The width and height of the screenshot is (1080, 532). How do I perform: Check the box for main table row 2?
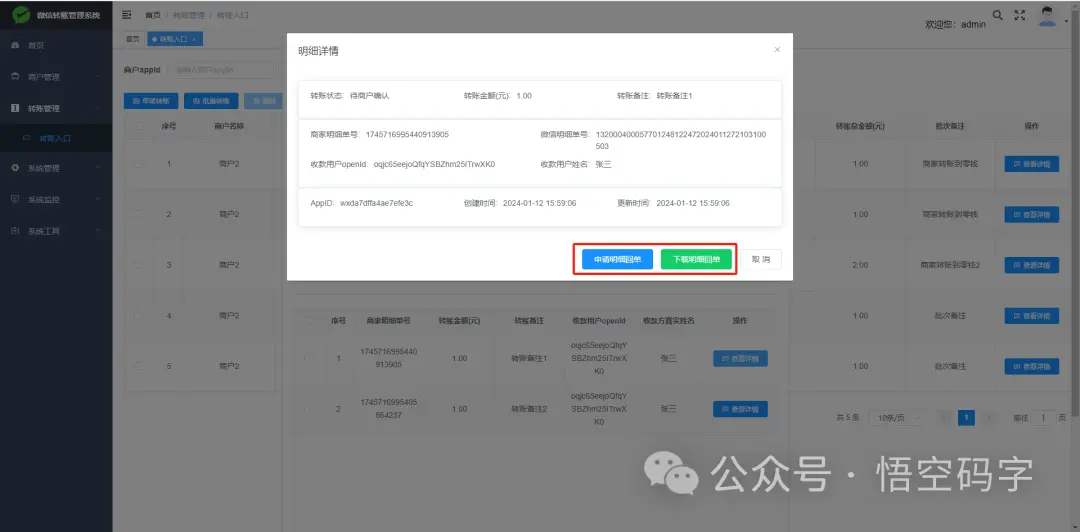140,214
